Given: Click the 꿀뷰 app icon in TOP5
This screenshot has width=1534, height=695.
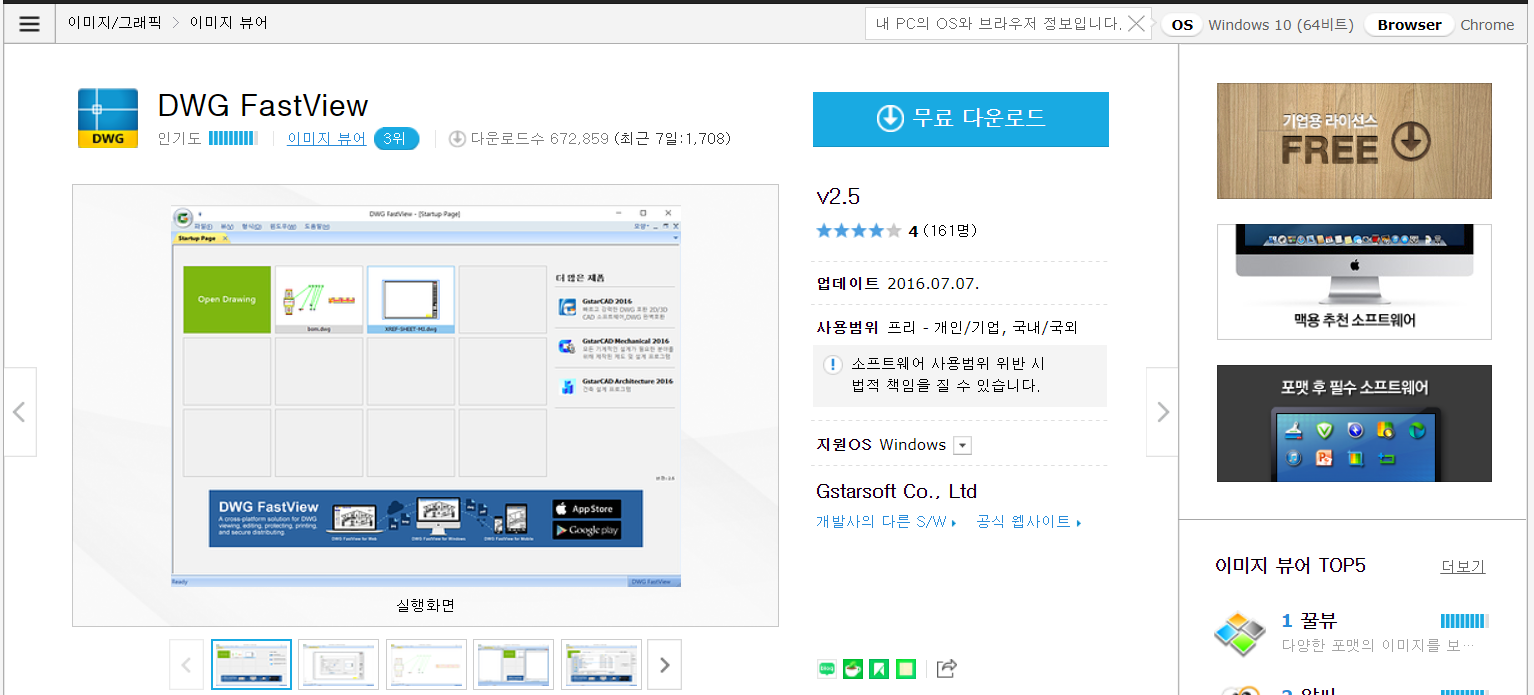Looking at the screenshot, I should coord(1239,633).
